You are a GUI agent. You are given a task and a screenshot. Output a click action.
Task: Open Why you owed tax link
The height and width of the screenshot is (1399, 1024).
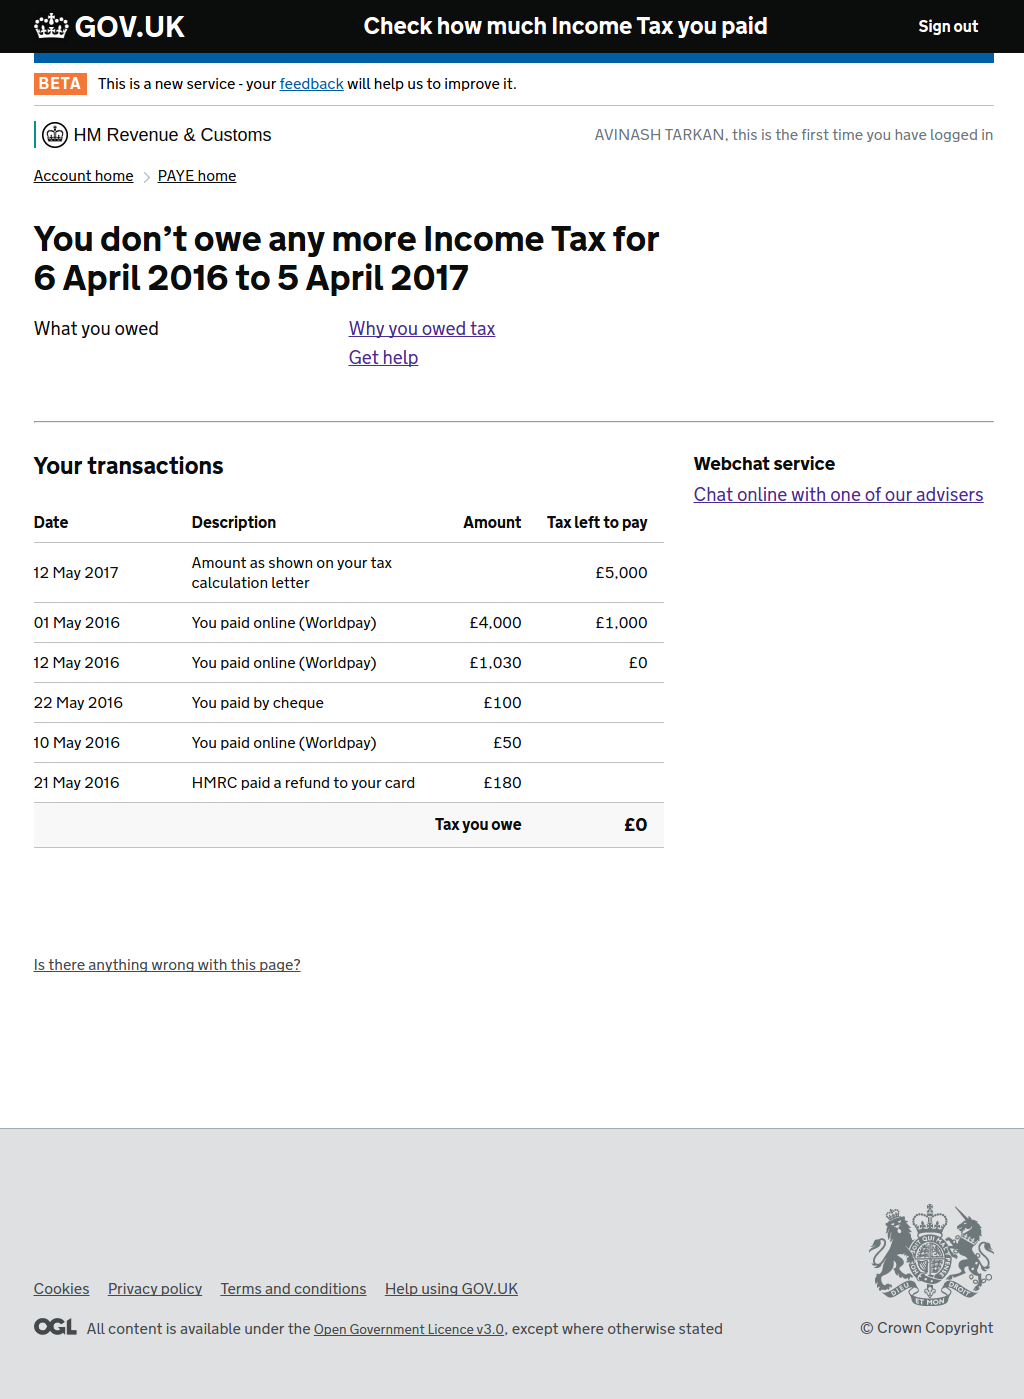(421, 329)
